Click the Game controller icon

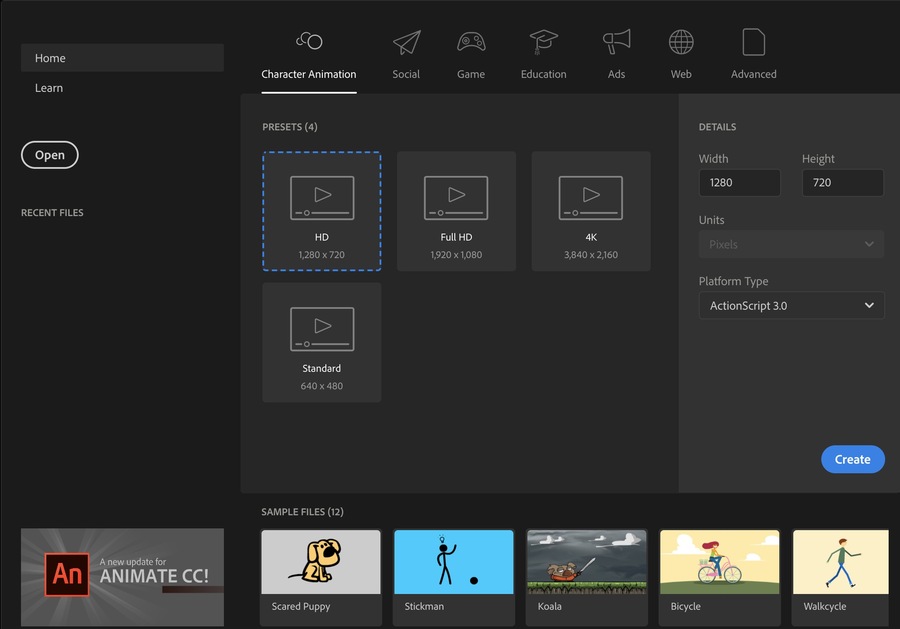(471, 42)
